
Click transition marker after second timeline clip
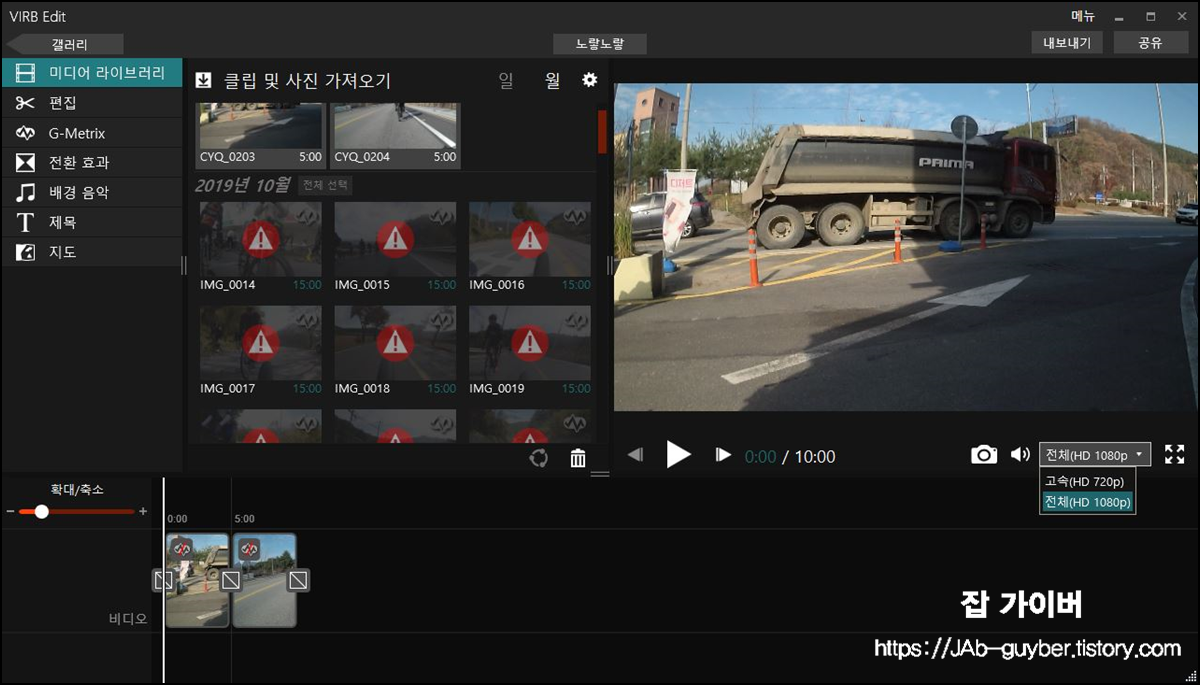point(298,580)
